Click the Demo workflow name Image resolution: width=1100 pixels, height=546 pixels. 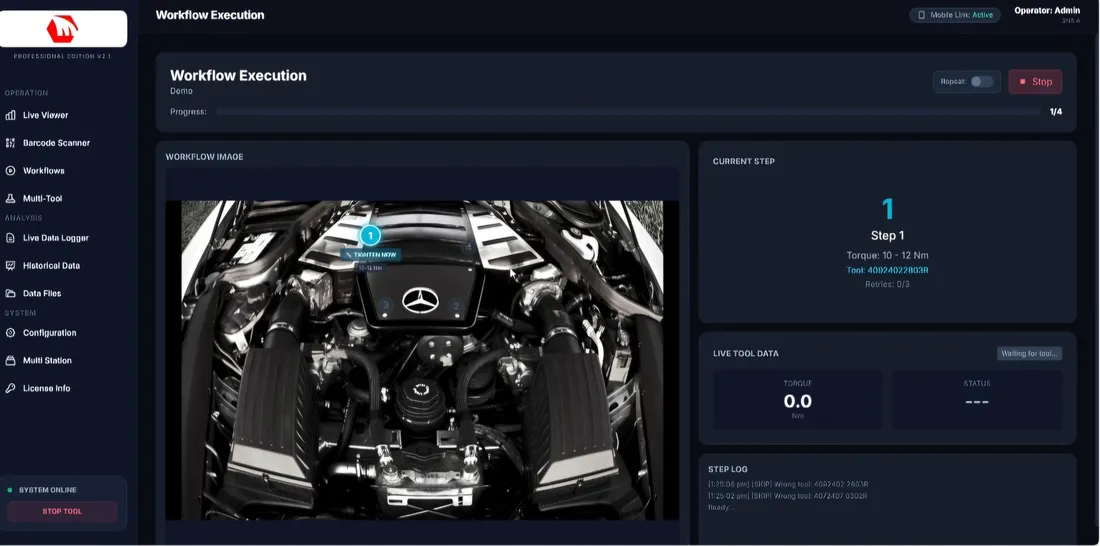click(181, 91)
